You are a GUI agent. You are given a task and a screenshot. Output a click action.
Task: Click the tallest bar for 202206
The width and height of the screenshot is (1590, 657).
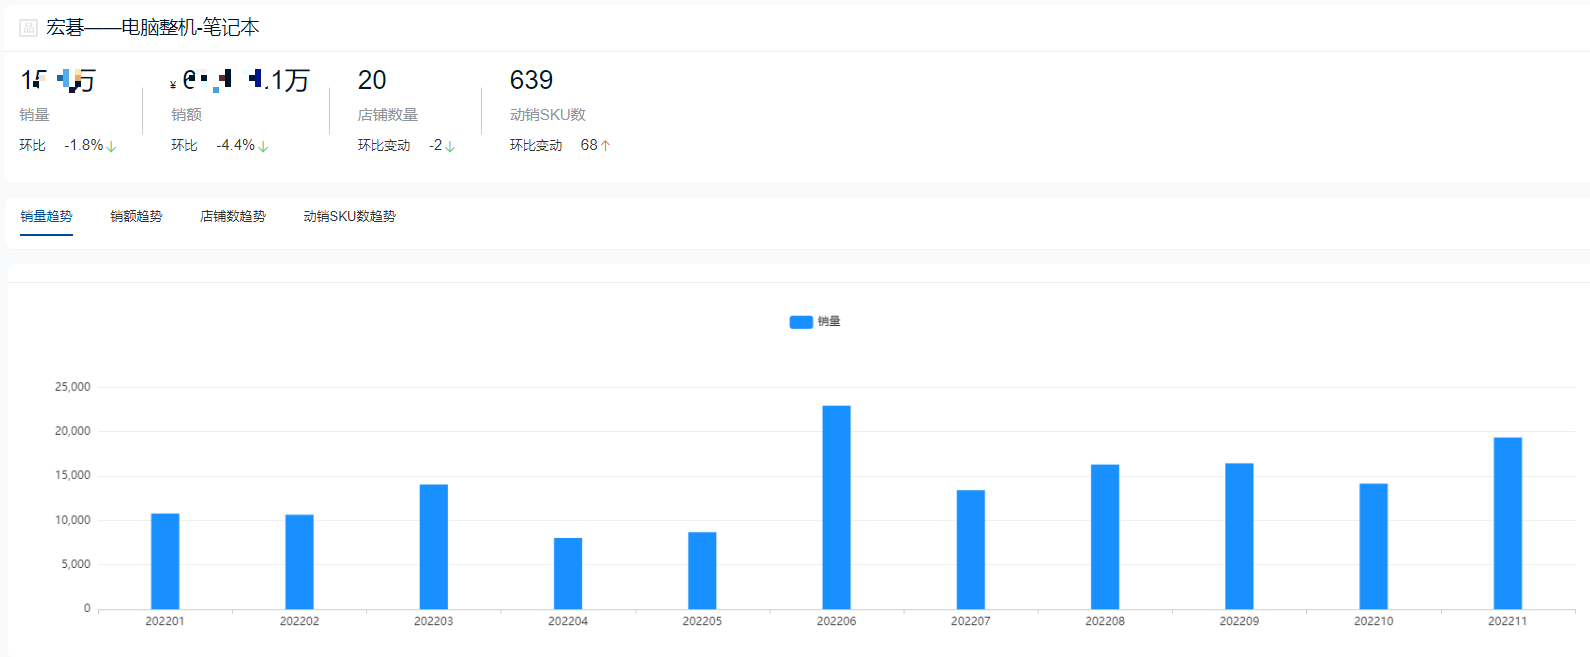[x=837, y=507]
